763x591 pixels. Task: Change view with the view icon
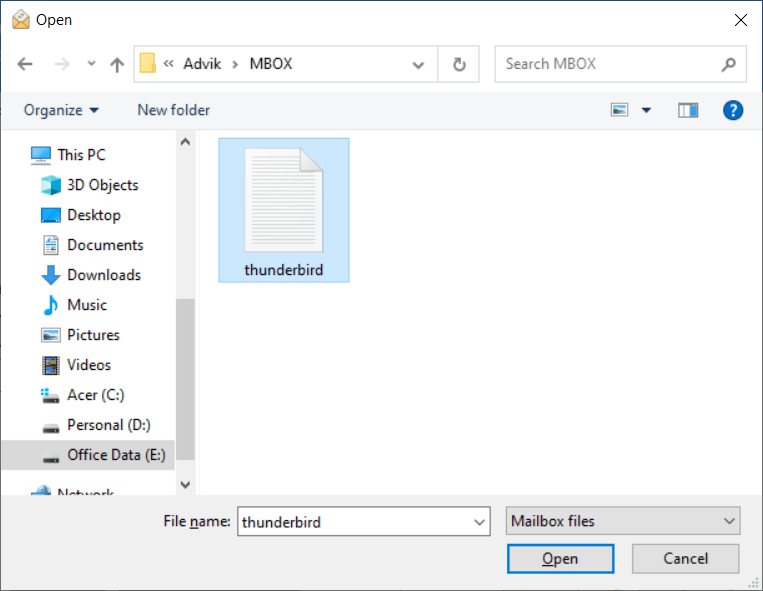619,110
